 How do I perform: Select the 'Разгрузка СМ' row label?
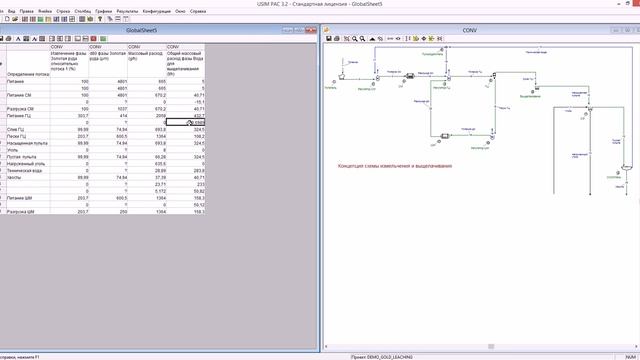tap(20, 109)
